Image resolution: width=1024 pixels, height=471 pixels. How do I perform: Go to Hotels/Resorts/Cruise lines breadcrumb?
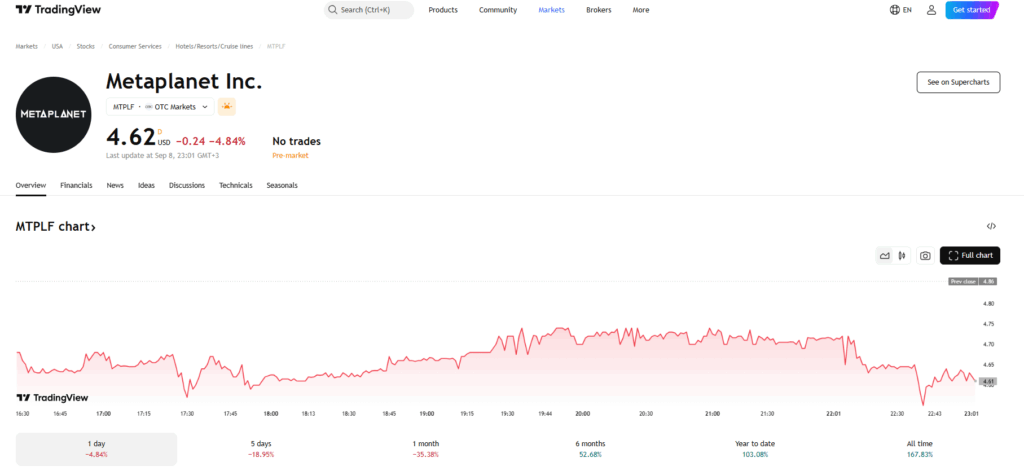(214, 46)
